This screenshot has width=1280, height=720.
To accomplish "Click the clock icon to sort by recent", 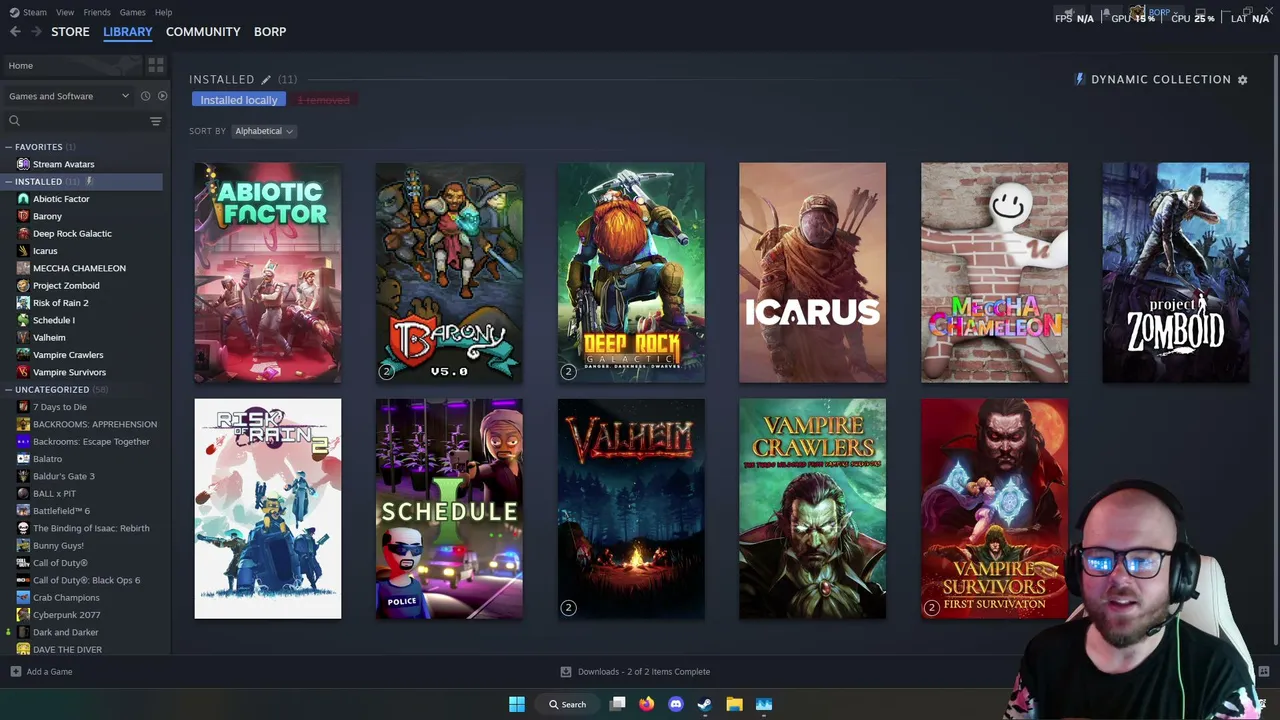I will pos(145,96).
